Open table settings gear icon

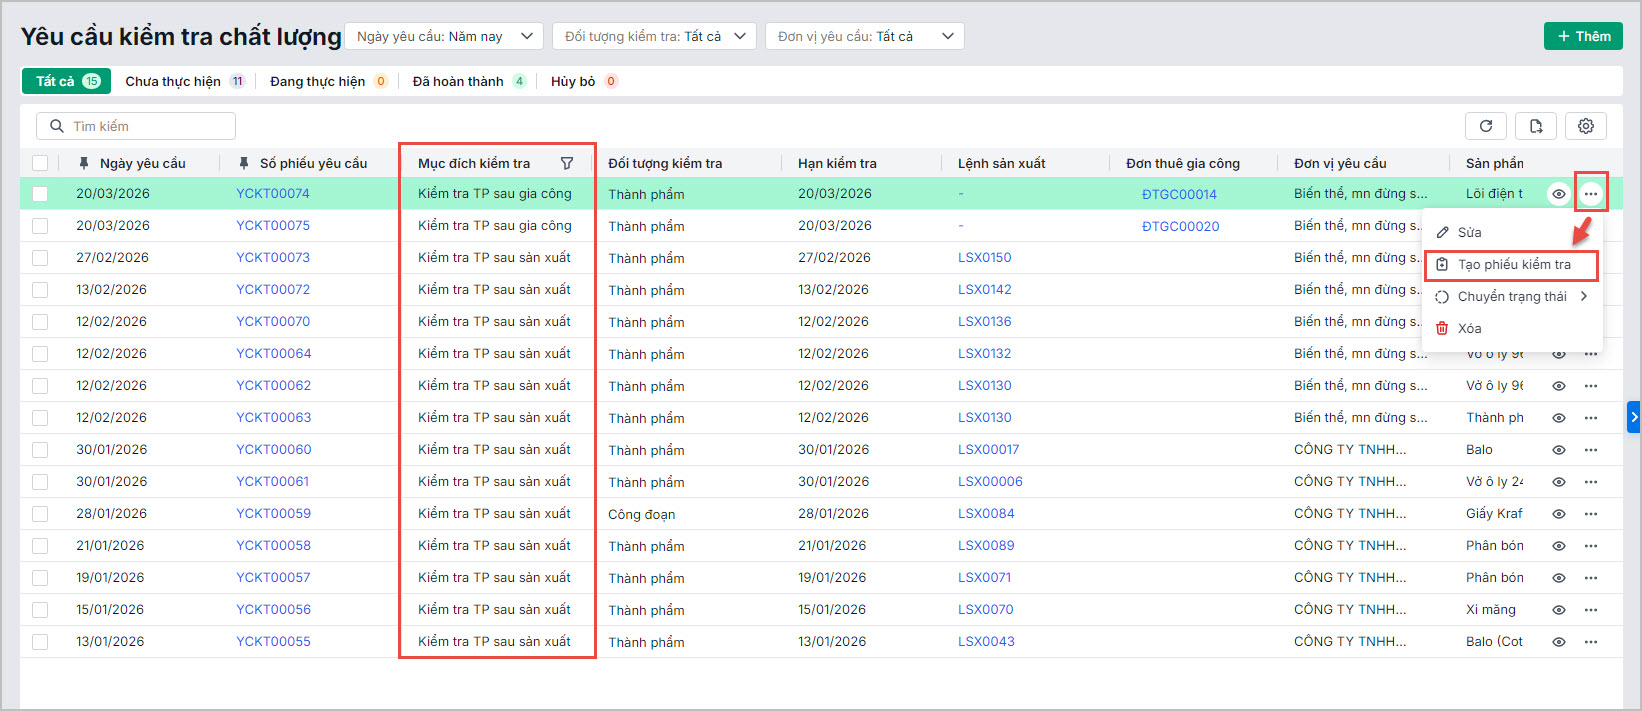pyautogui.click(x=1585, y=126)
